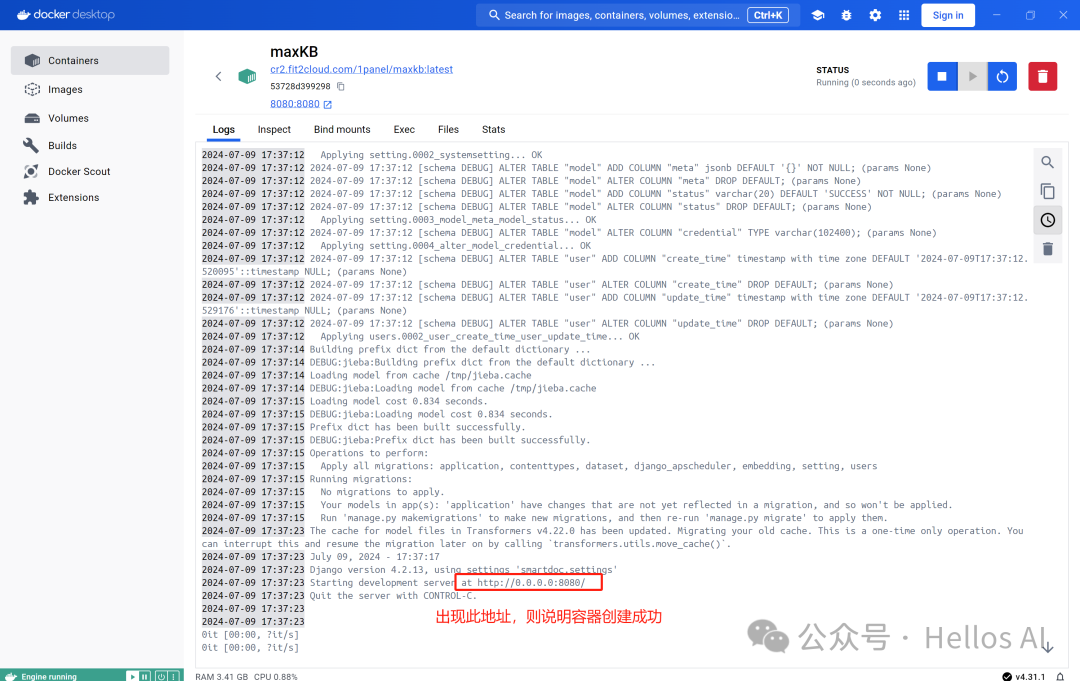Resume engine with play button in status bar

132,676
